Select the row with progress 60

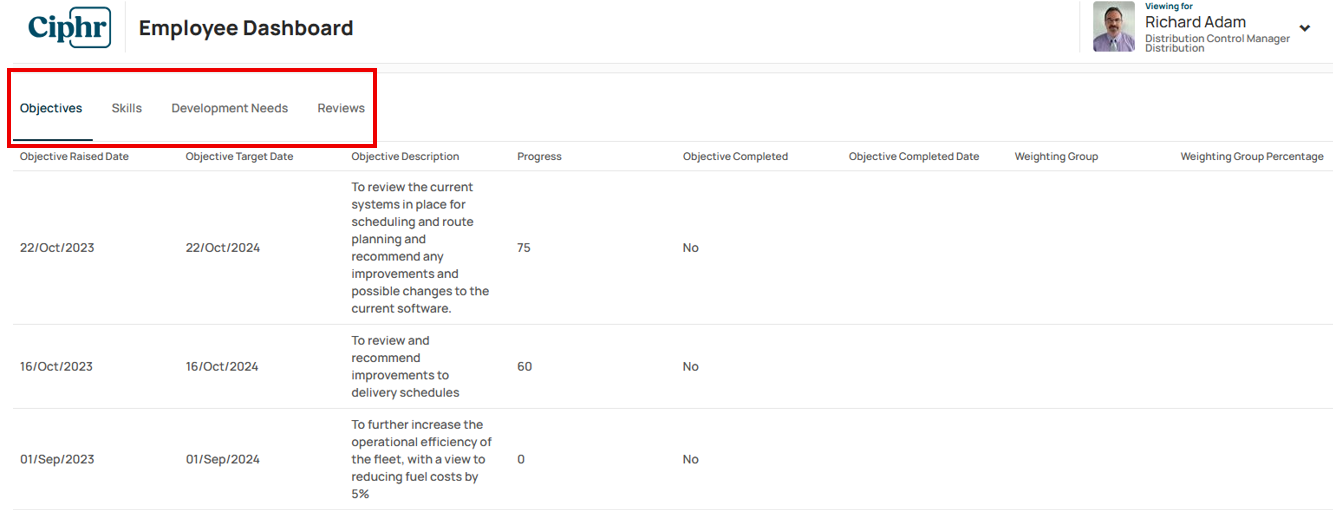pyautogui.click(x=672, y=367)
